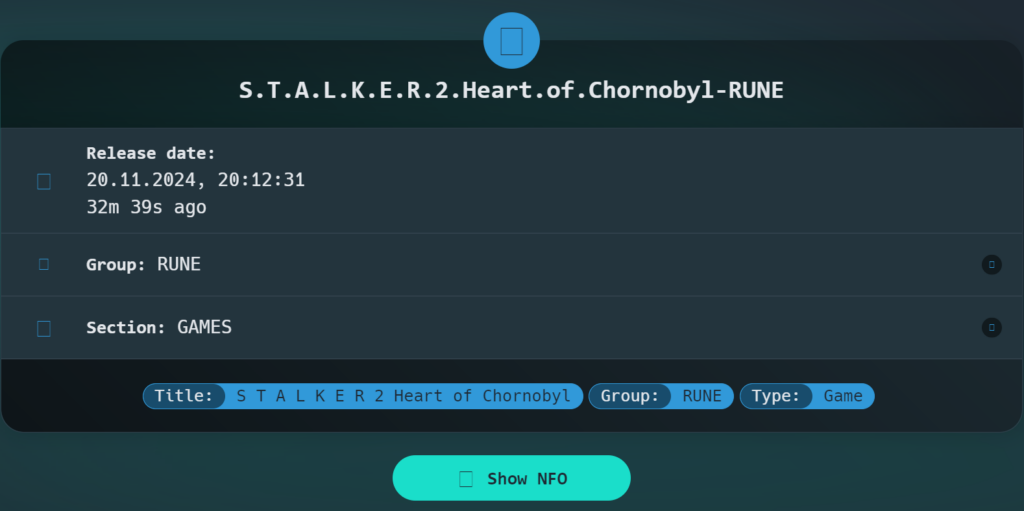
Task: Click the icon left of Group: RUNE
Action: pyautogui.click(x=44, y=264)
